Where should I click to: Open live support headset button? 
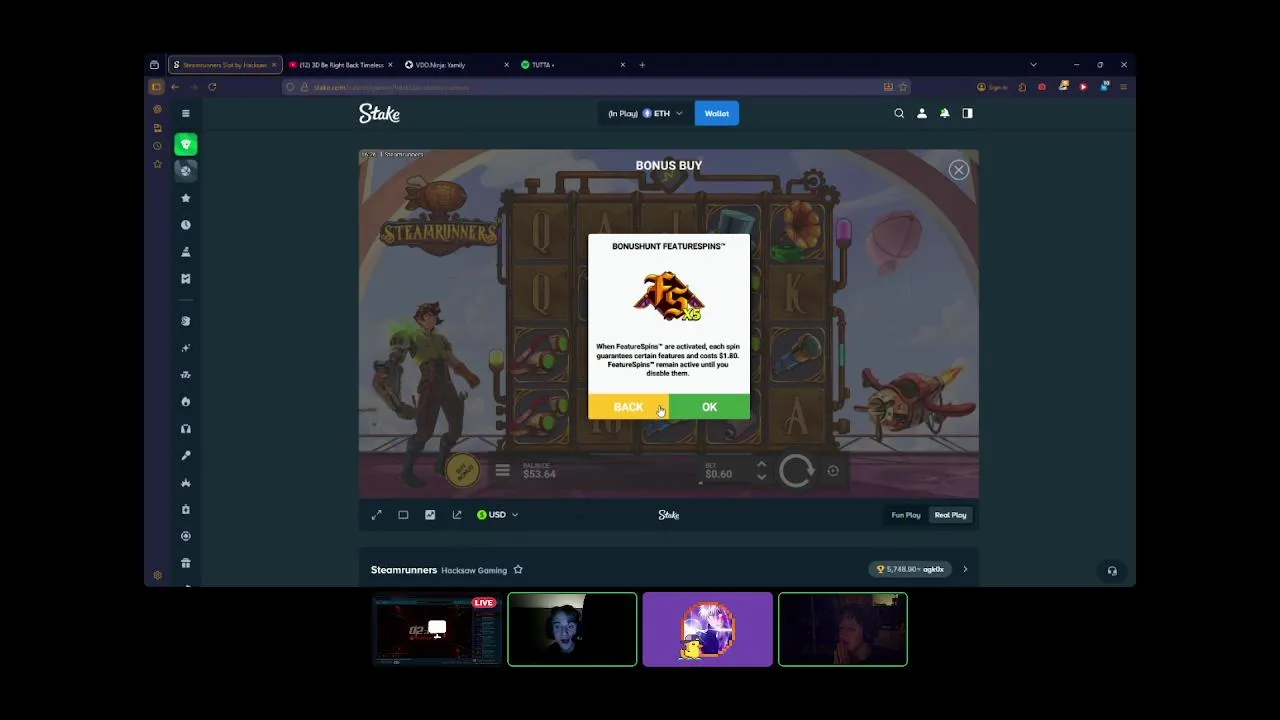[1112, 571]
